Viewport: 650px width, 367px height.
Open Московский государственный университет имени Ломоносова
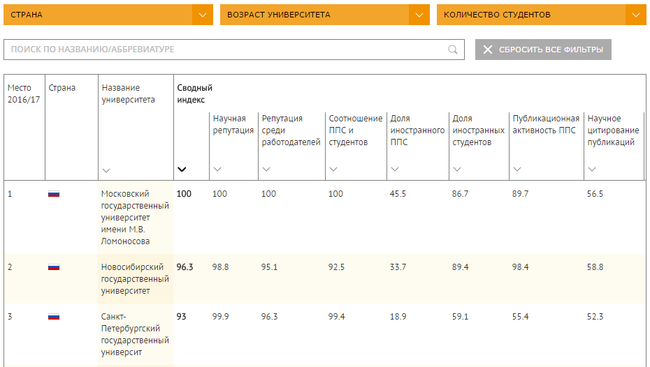coord(135,217)
